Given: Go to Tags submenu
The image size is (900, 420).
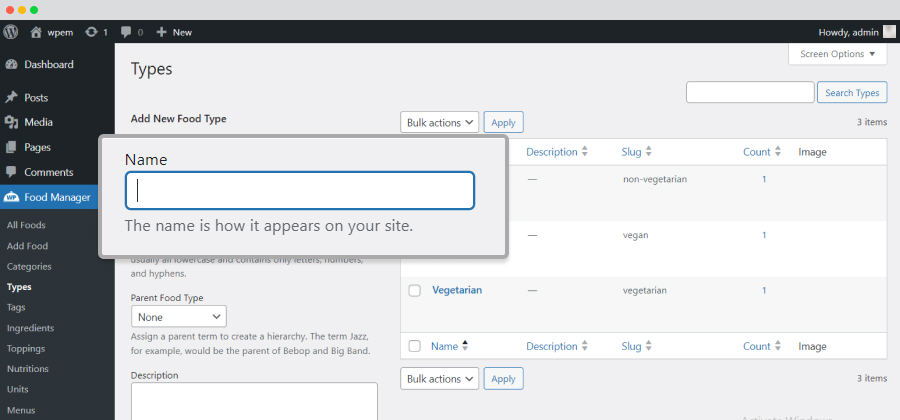Looking at the screenshot, I should pos(16,308).
